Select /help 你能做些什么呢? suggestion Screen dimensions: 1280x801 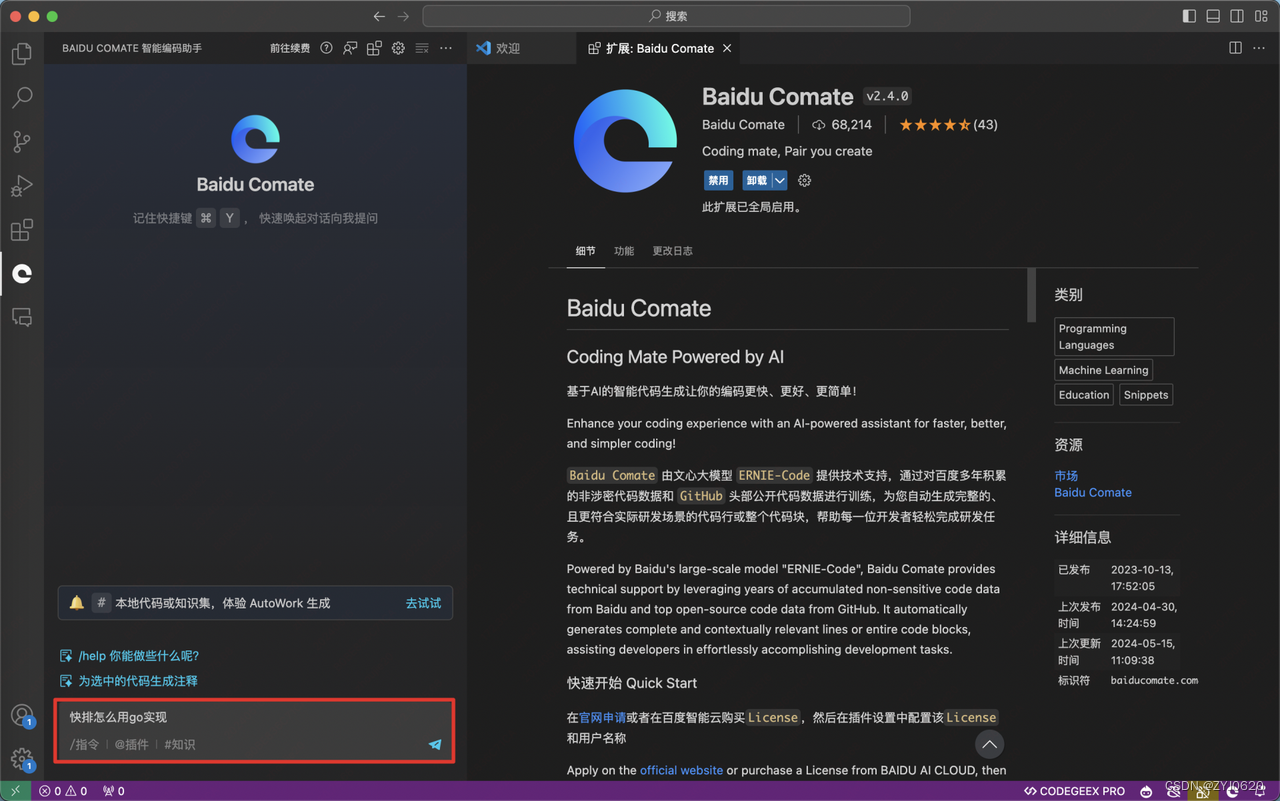coord(130,656)
